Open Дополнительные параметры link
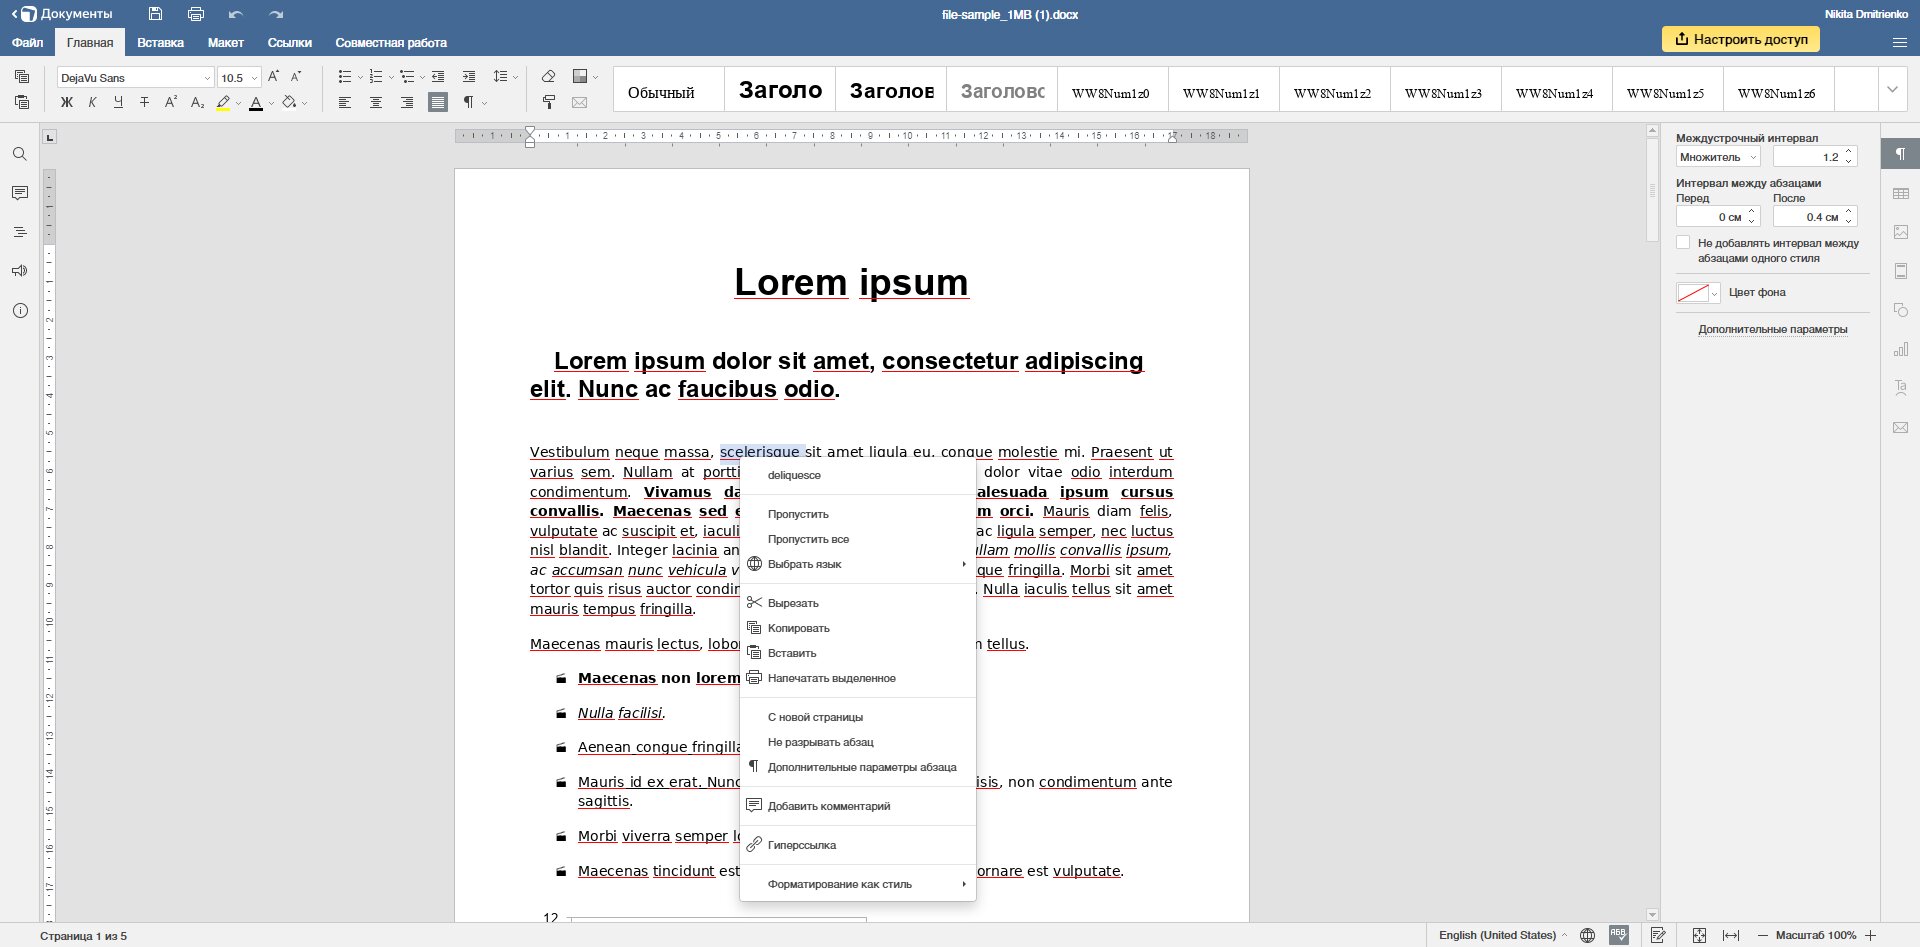 [x=1772, y=329]
